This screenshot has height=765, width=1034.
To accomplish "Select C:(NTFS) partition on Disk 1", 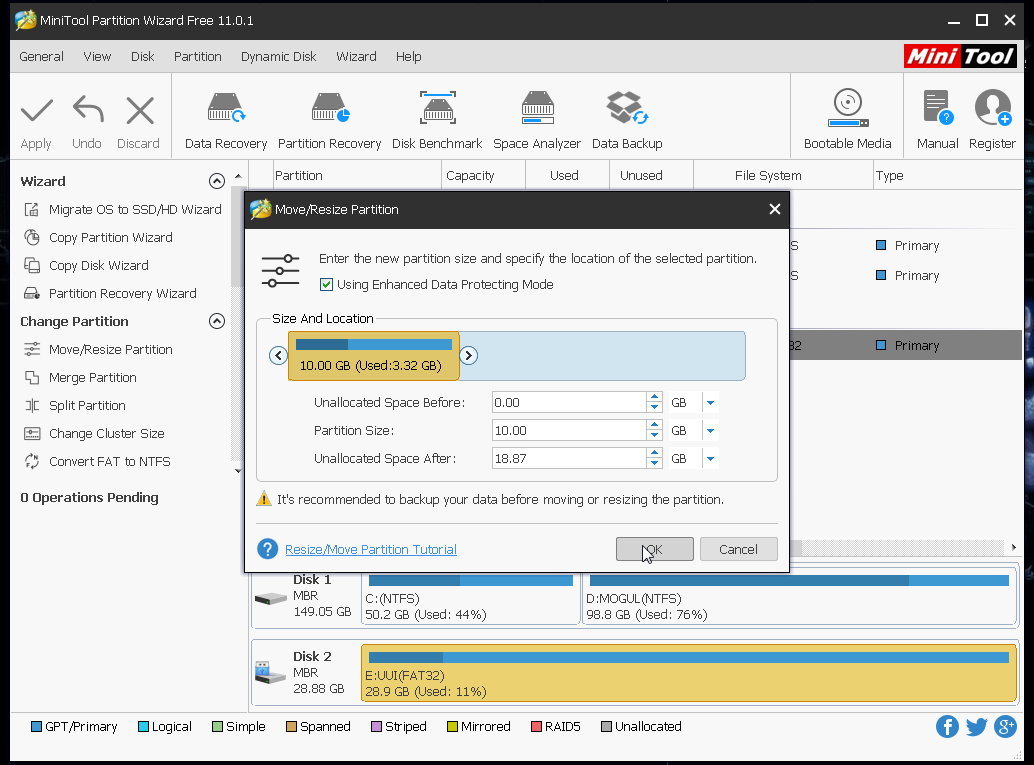I will (470, 598).
